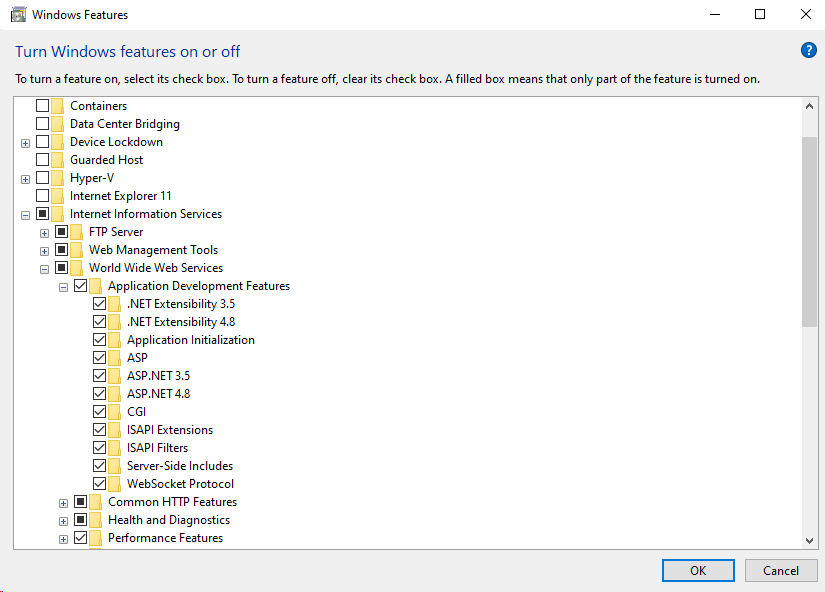Expand the Device Lockdown node
The width and height of the screenshot is (825, 592).
[25, 143]
